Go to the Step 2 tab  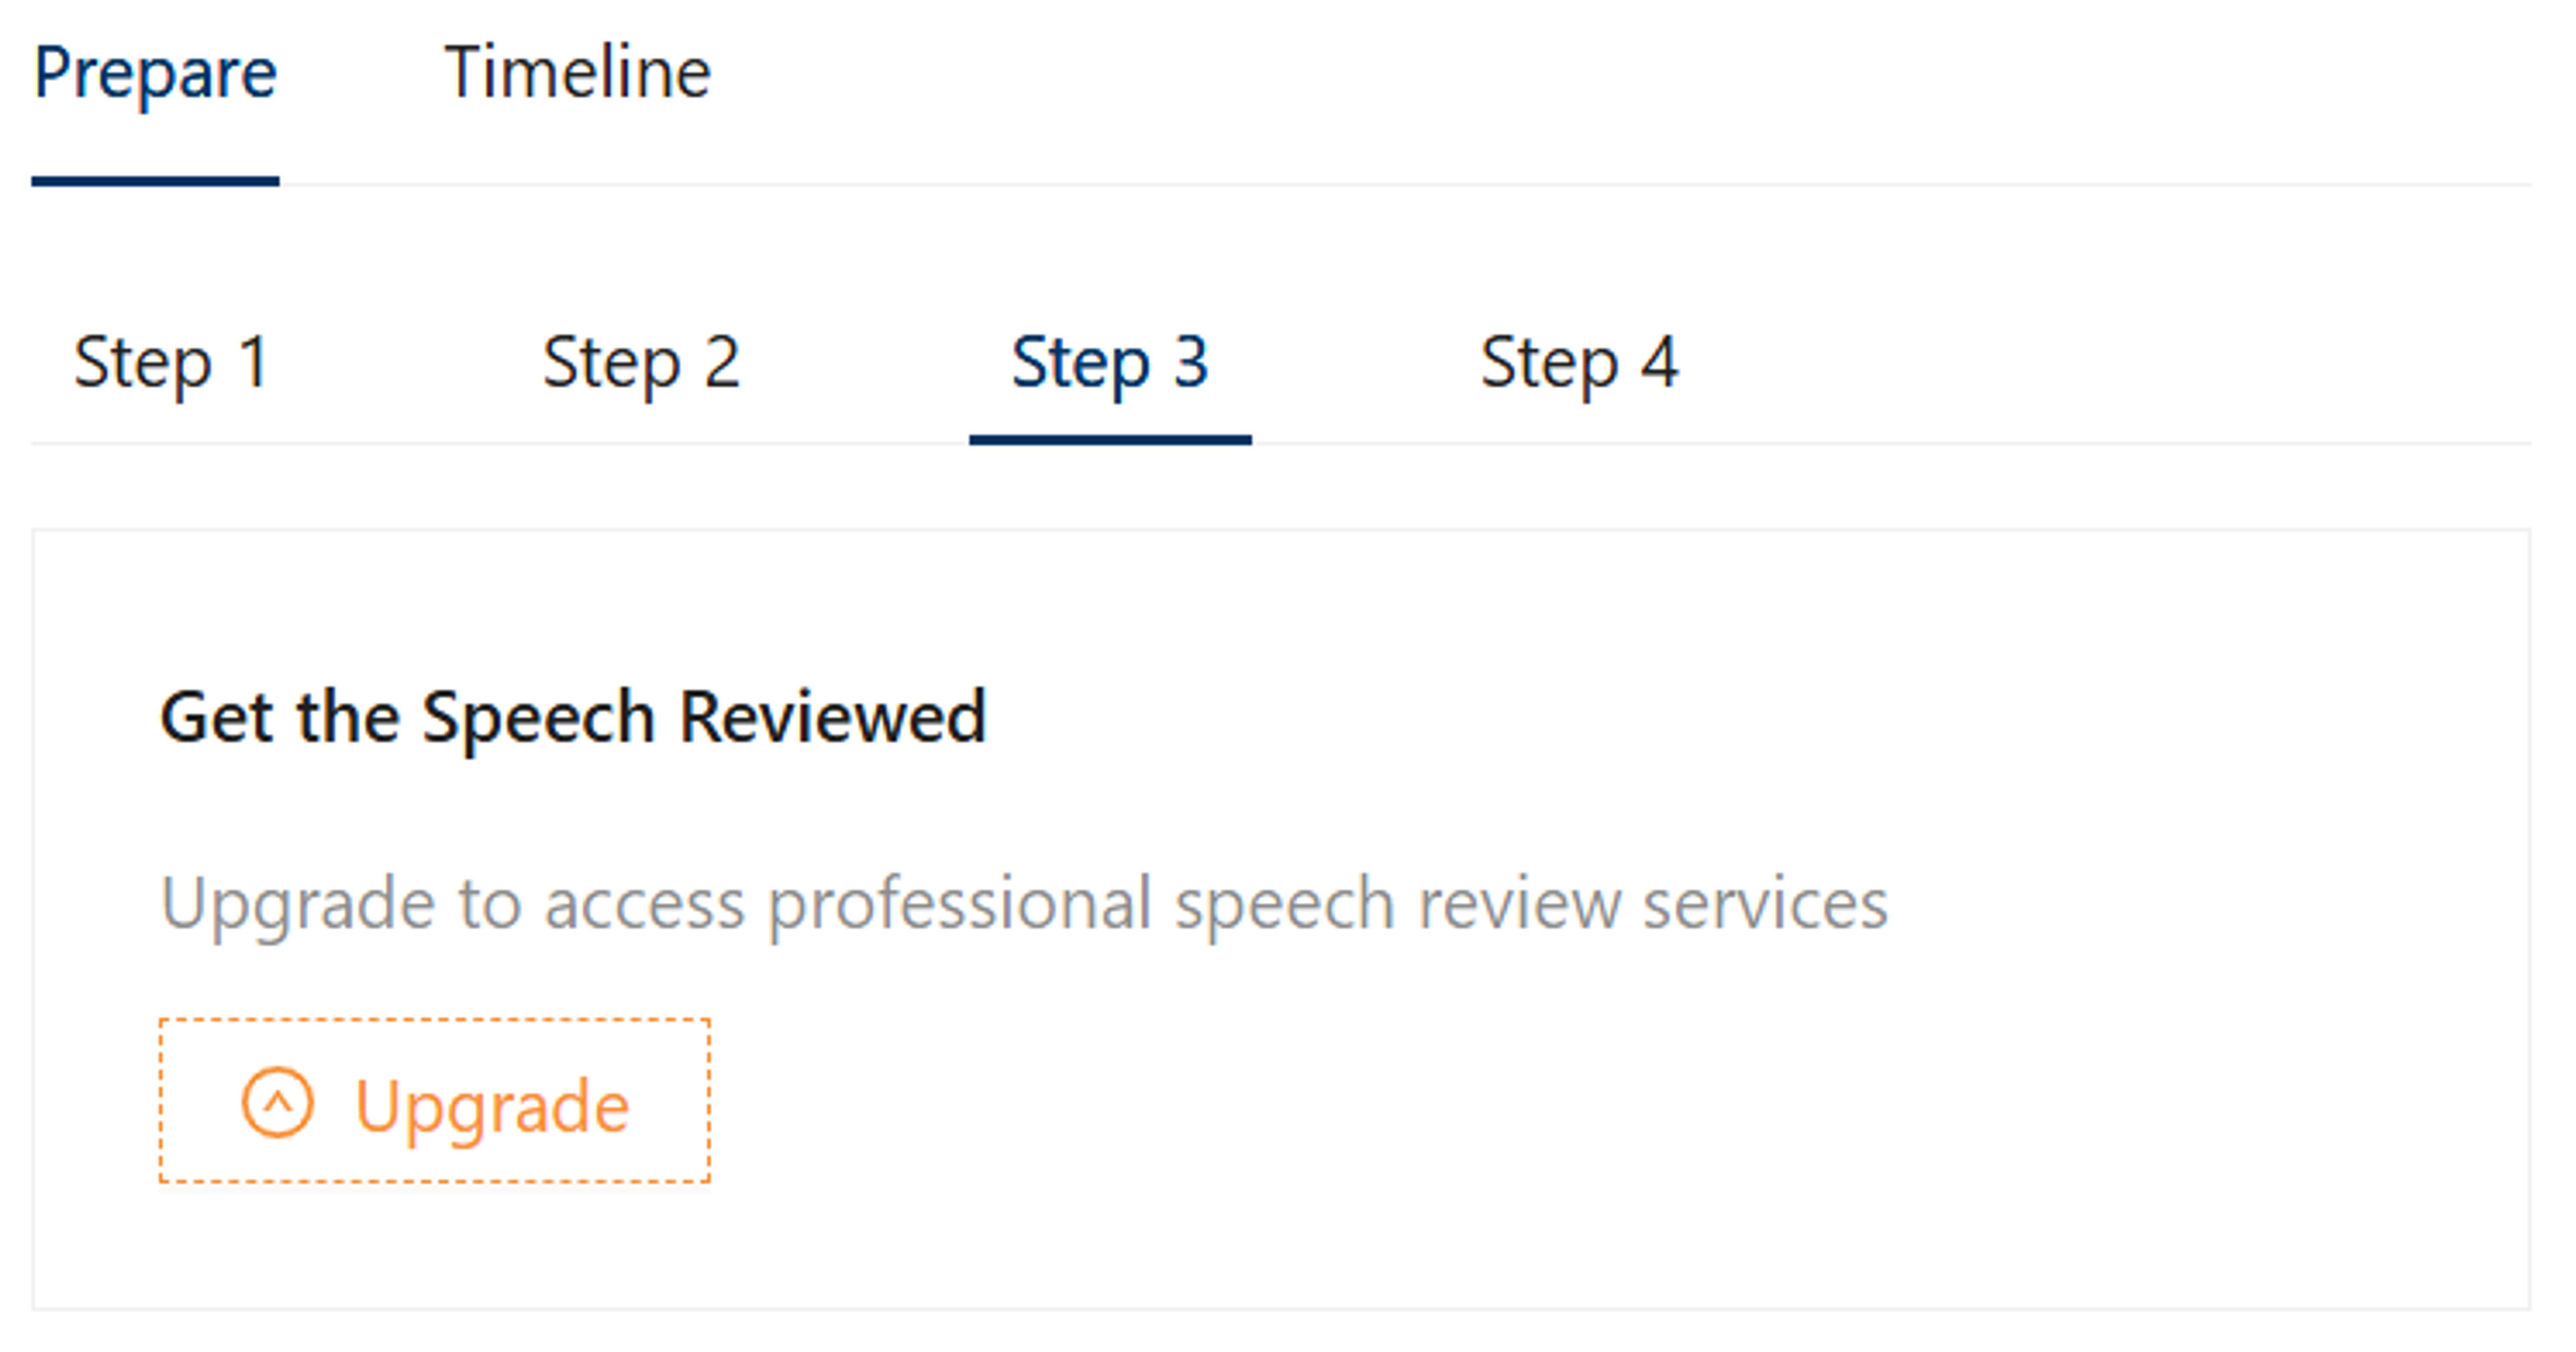point(641,362)
